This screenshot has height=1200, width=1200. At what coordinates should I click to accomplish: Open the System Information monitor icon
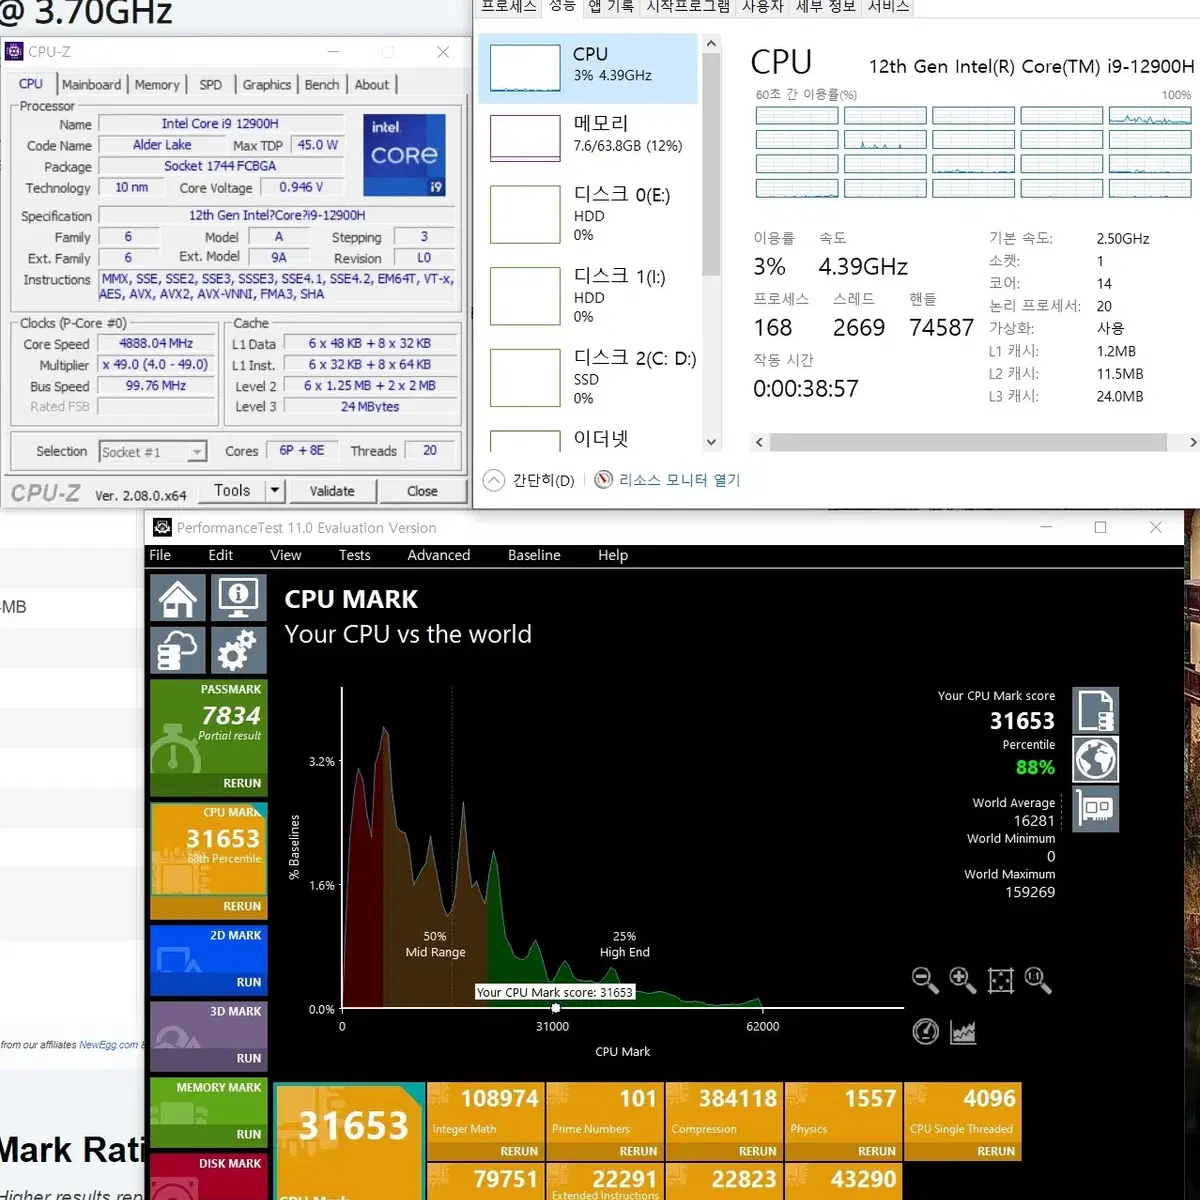pyautogui.click(x=238, y=598)
